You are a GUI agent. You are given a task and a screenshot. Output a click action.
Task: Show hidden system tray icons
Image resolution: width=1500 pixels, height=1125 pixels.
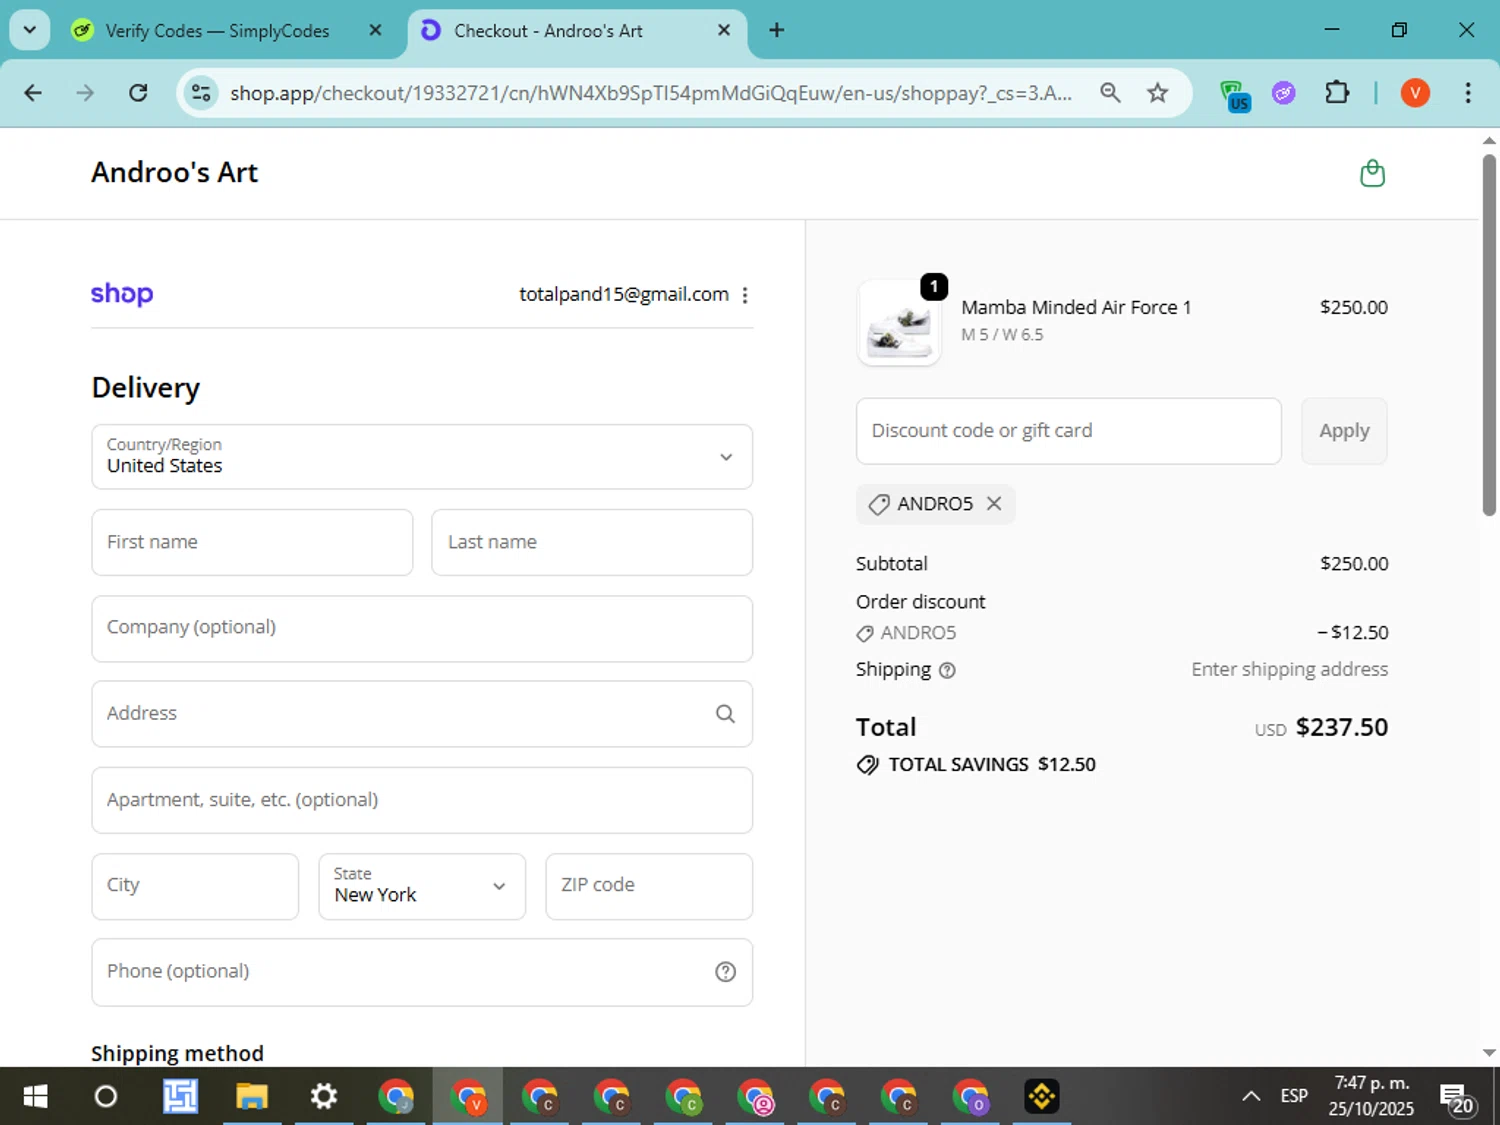coord(1250,1096)
